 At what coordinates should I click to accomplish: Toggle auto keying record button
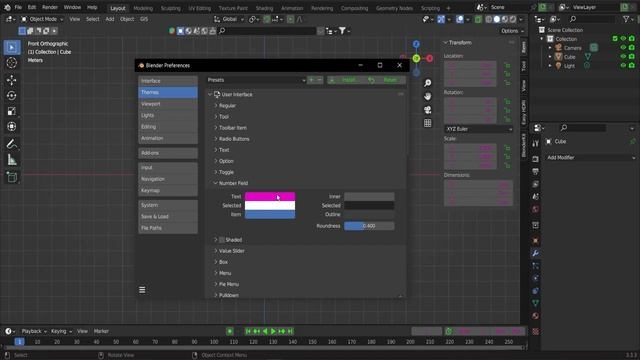[230, 331]
